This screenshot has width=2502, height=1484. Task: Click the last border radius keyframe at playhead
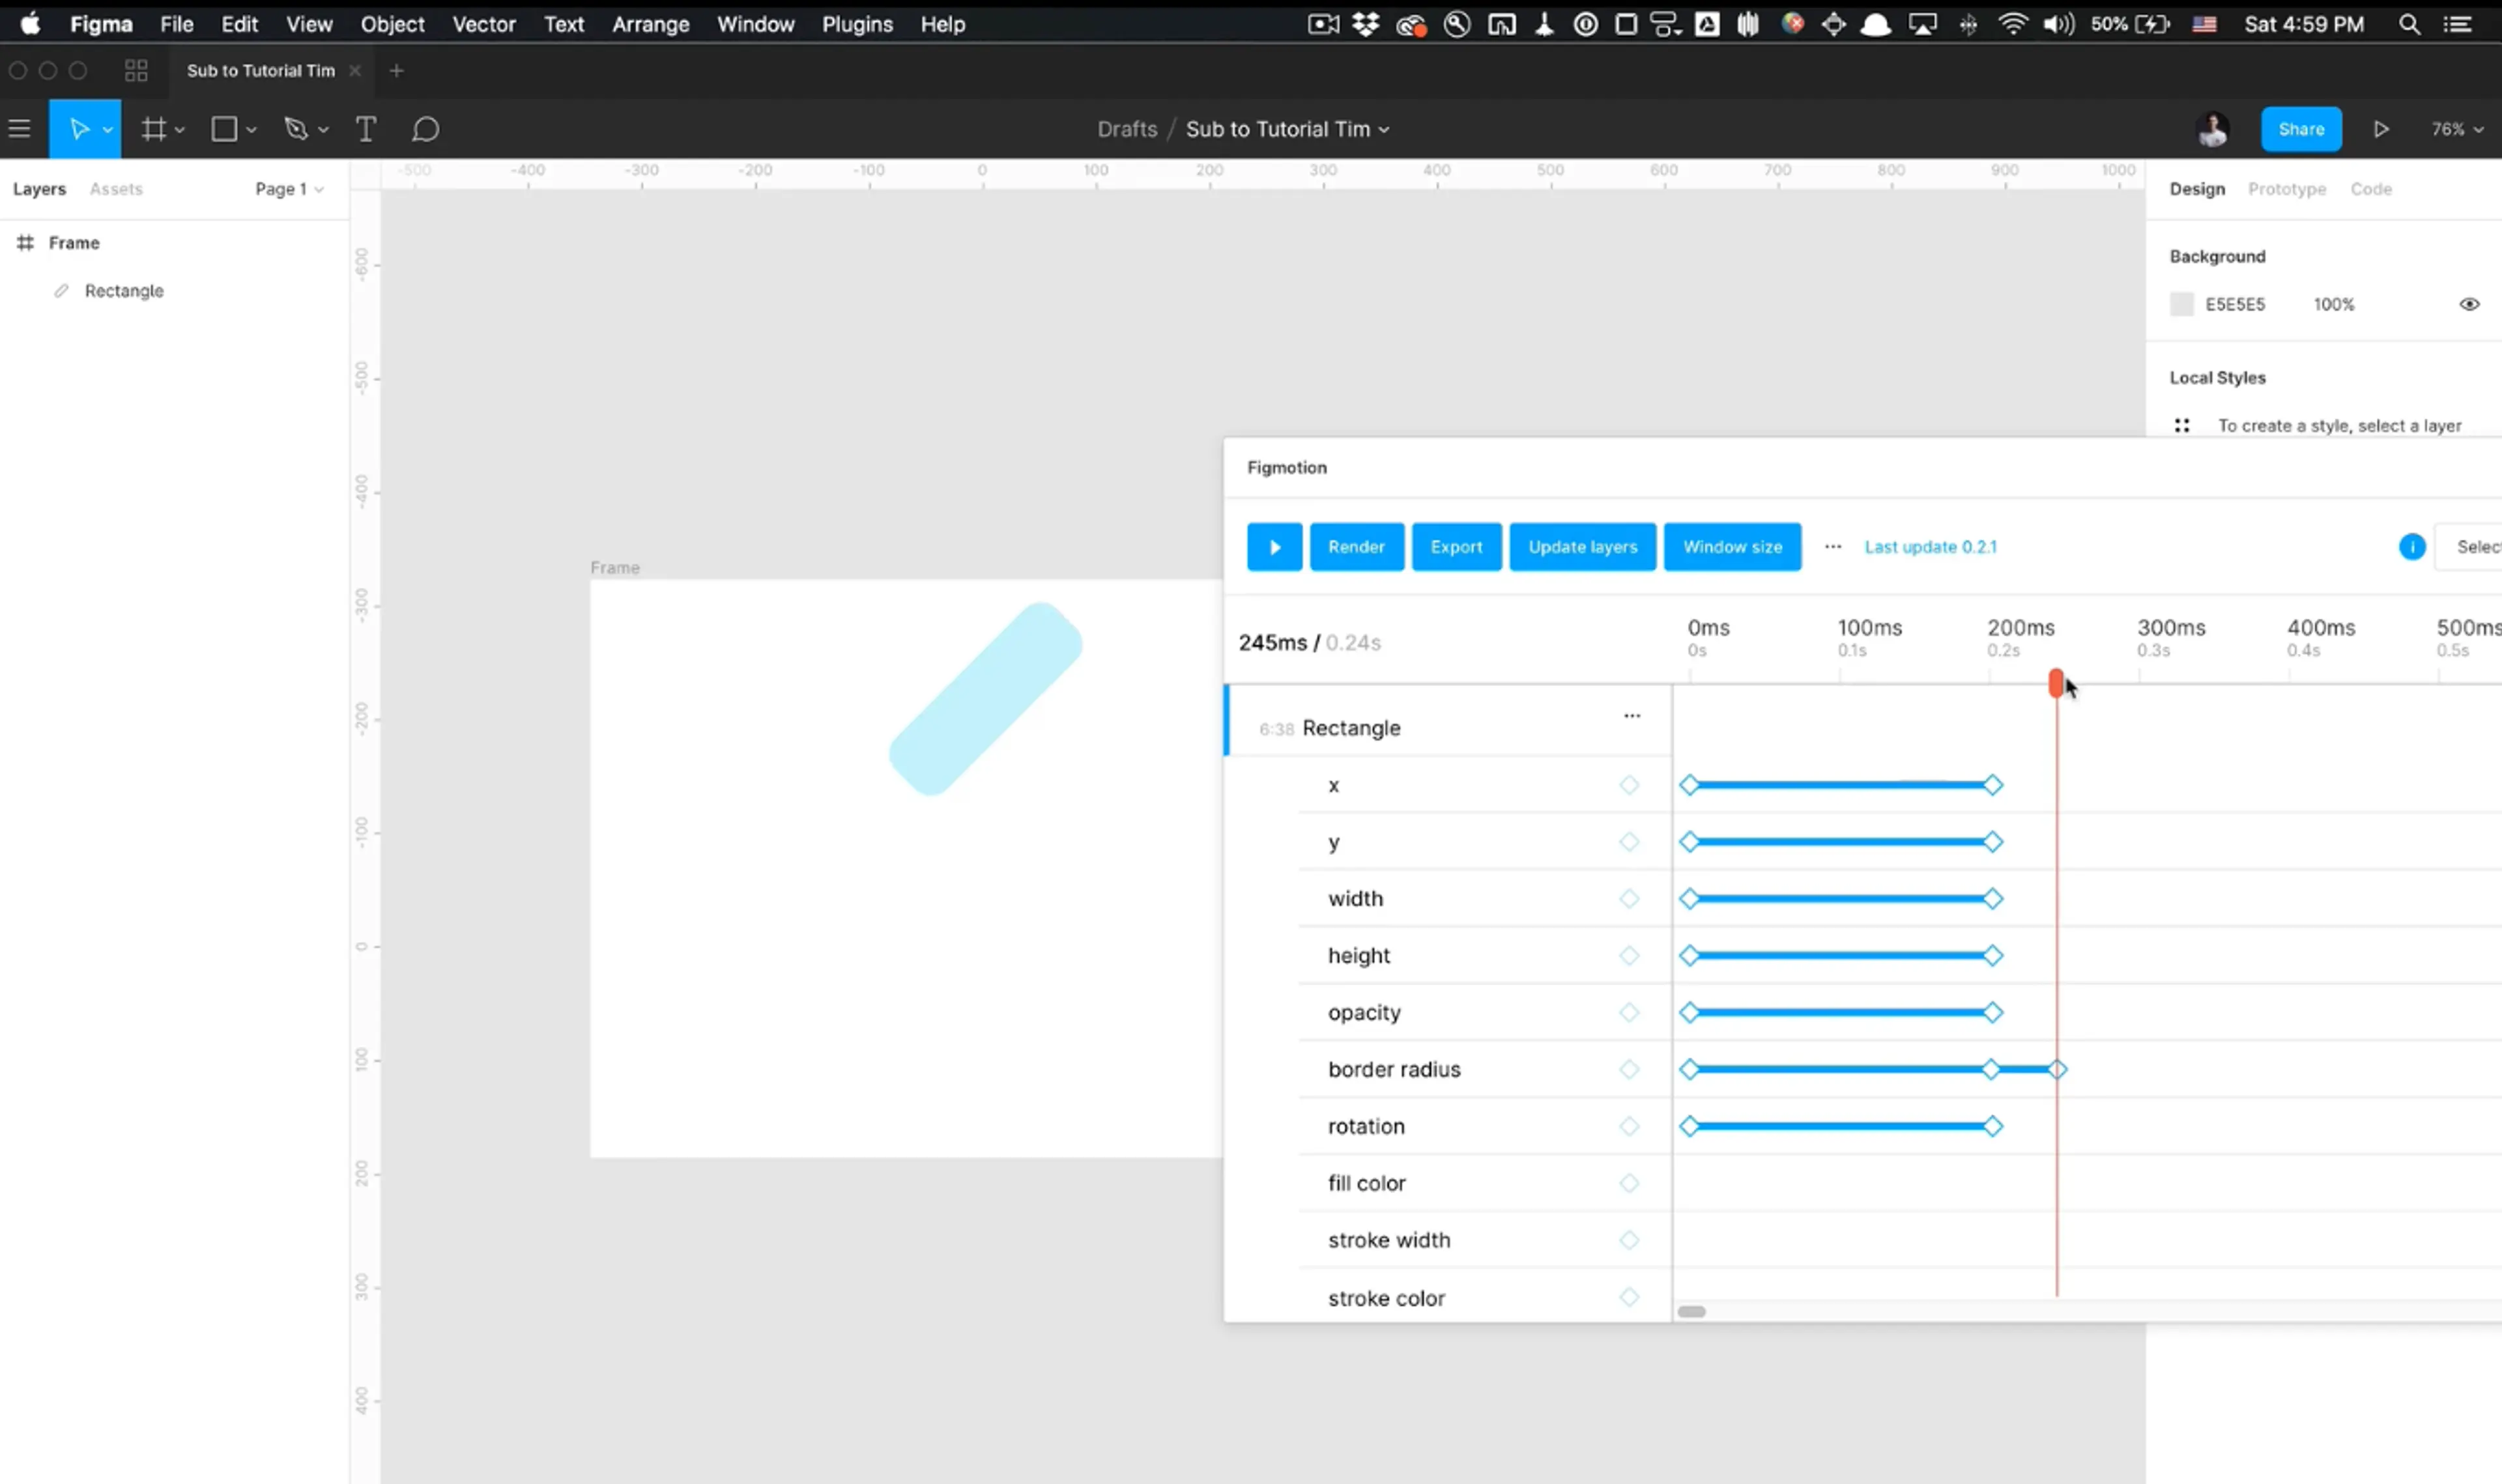click(x=2057, y=1070)
